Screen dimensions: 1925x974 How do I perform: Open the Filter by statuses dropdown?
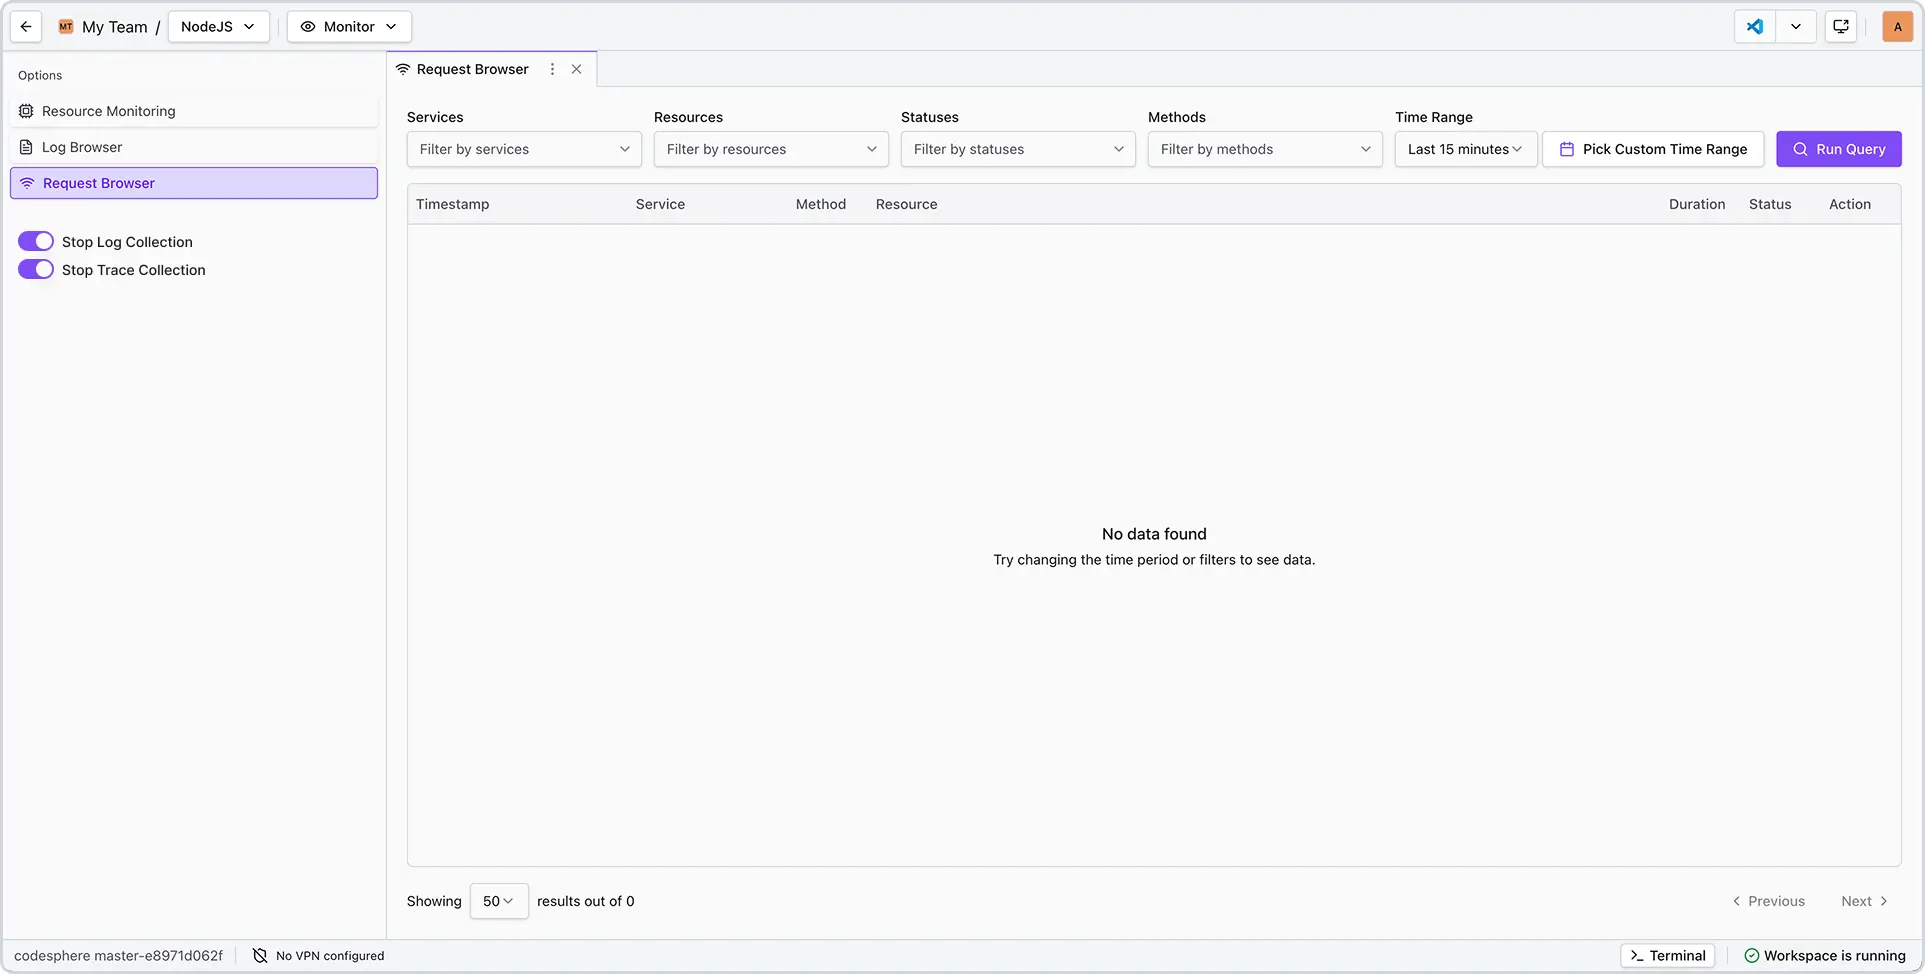point(1018,149)
